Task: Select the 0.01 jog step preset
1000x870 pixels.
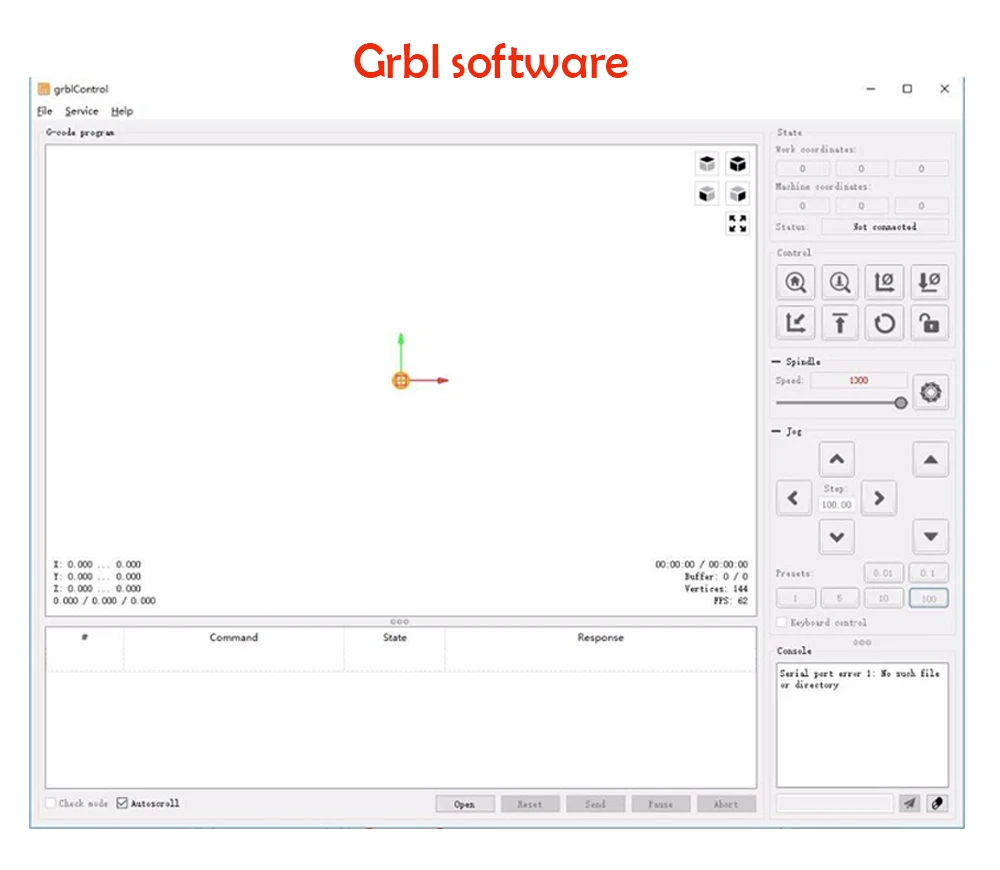Action: tap(883, 573)
